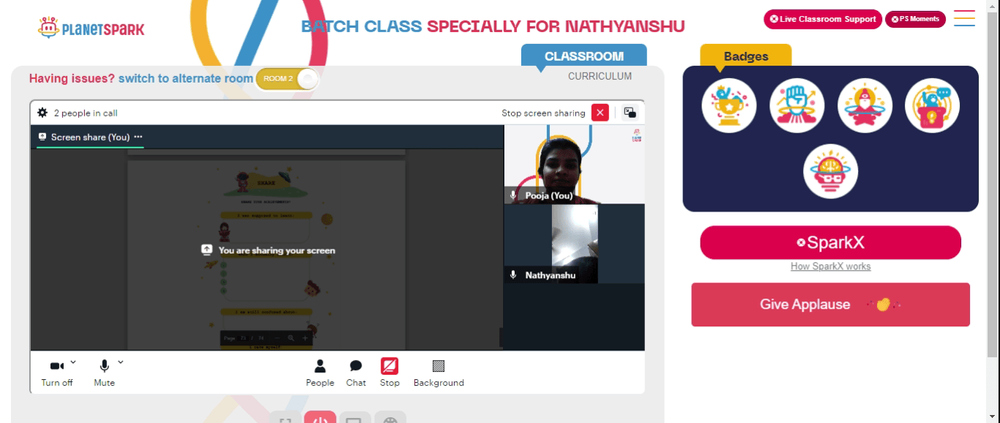This screenshot has height=423, width=1000.
Task: Expand the camera options chevron
Action: point(73,362)
